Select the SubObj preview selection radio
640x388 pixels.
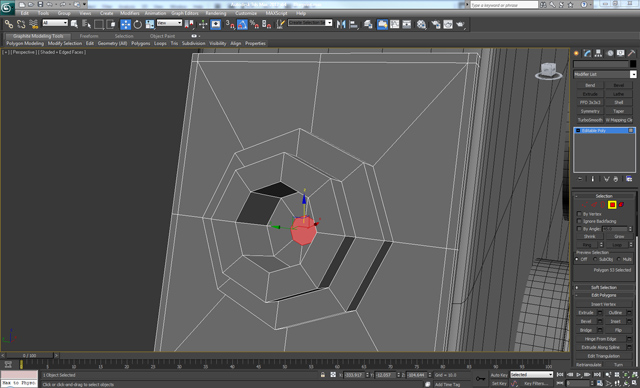point(595,259)
